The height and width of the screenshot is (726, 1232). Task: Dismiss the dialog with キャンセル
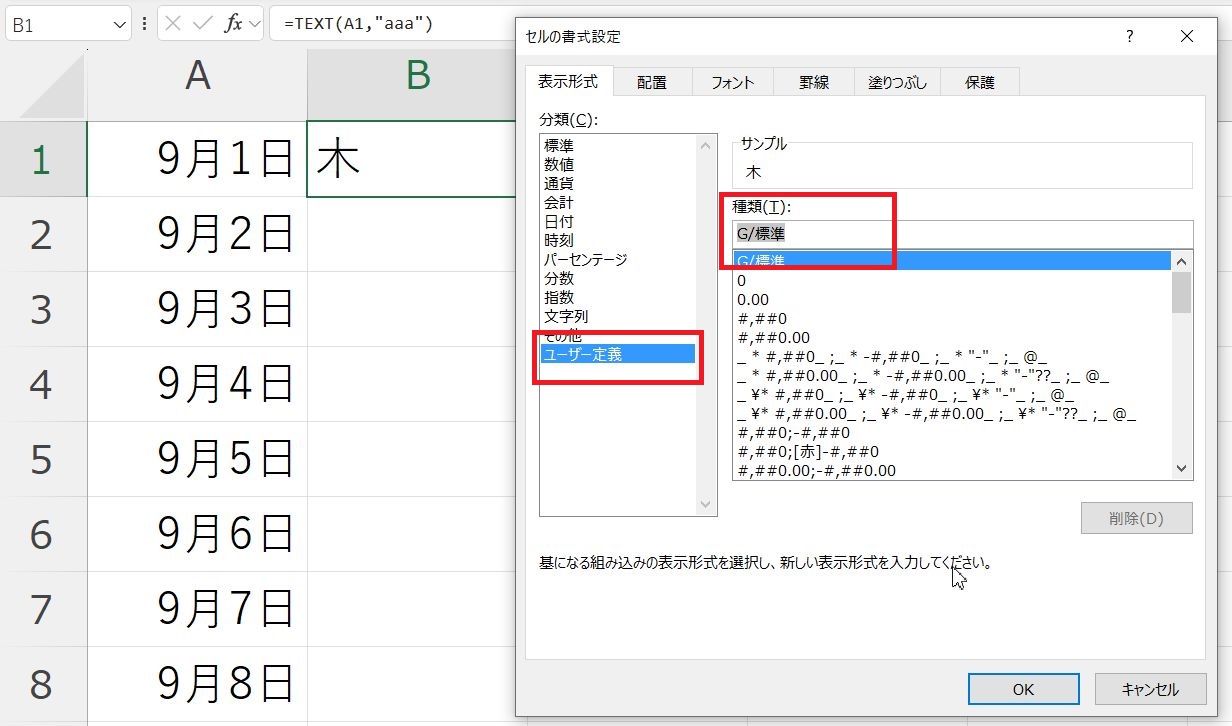pos(1148,689)
